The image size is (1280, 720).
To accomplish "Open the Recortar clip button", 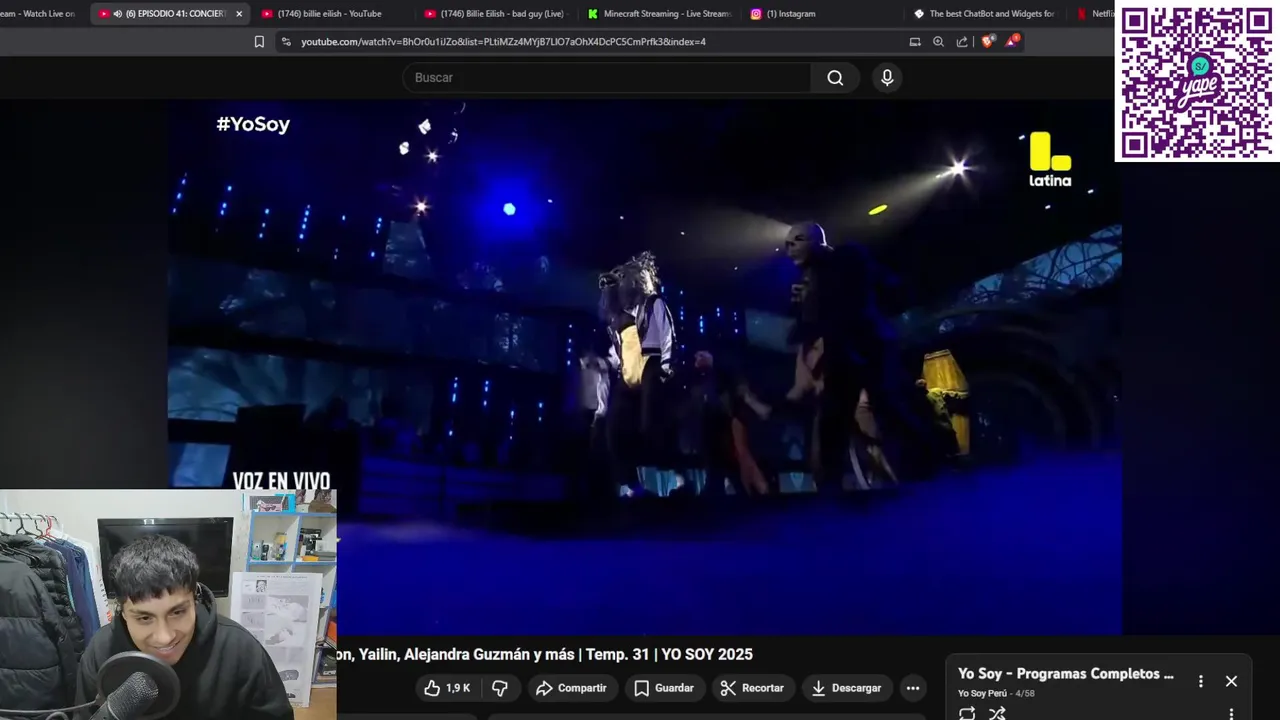I will [752, 688].
